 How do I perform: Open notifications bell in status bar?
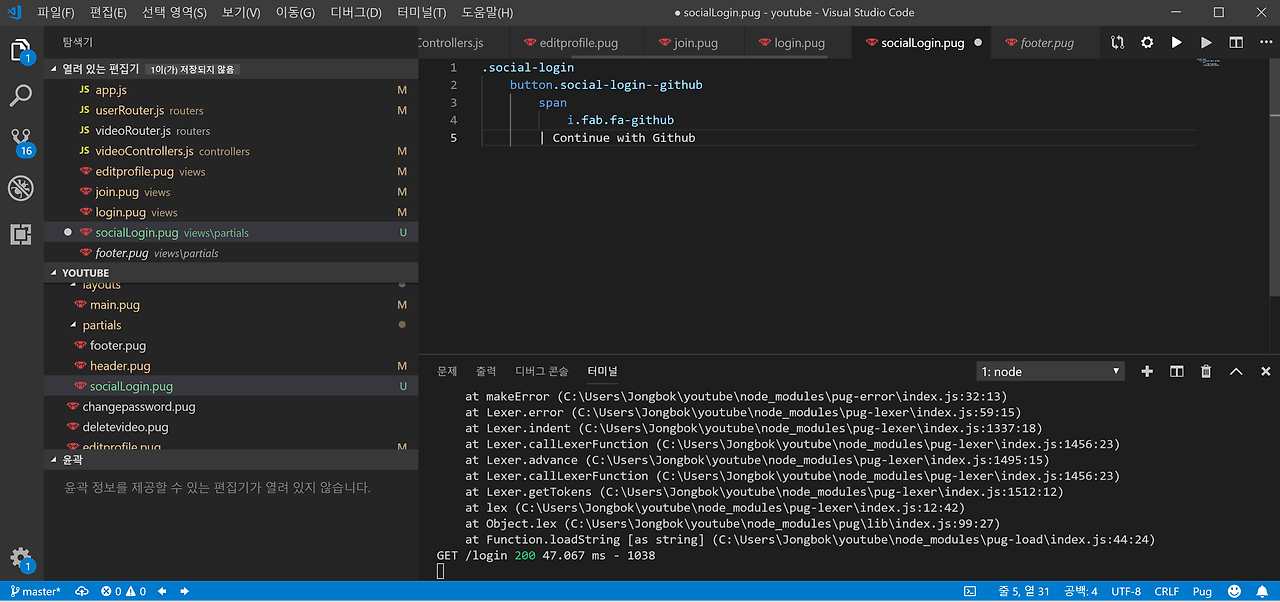pyautogui.click(x=1262, y=592)
